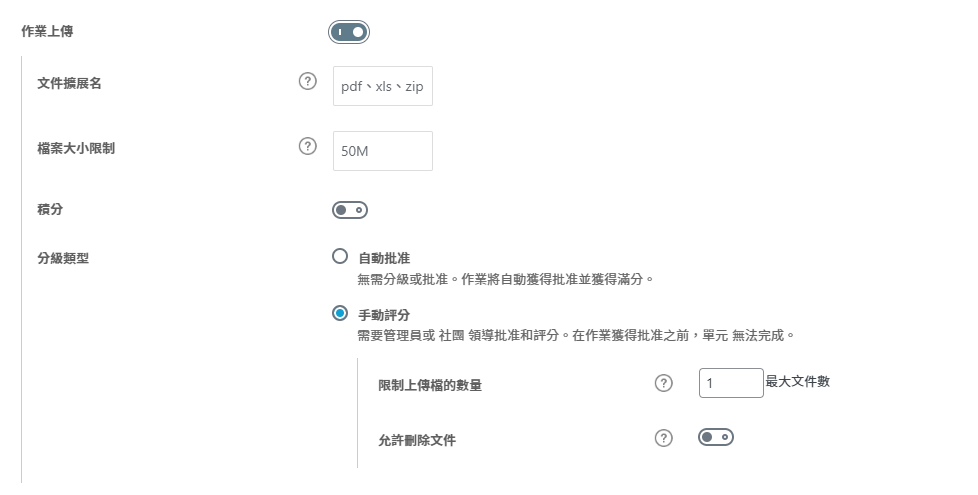Click the 文件擴展名 field label
The width and height of the screenshot is (978, 495).
pyautogui.click(x=69, y=83)
